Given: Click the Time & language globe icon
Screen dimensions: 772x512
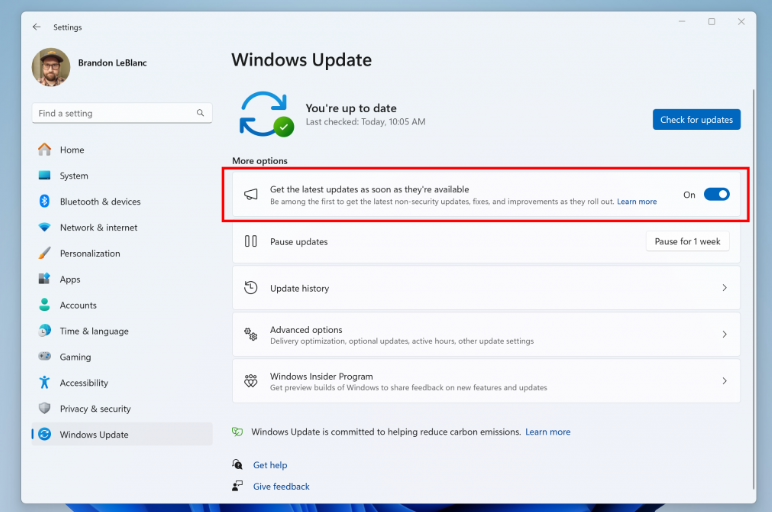Looking at the screenshot, I should pos(44,330).
